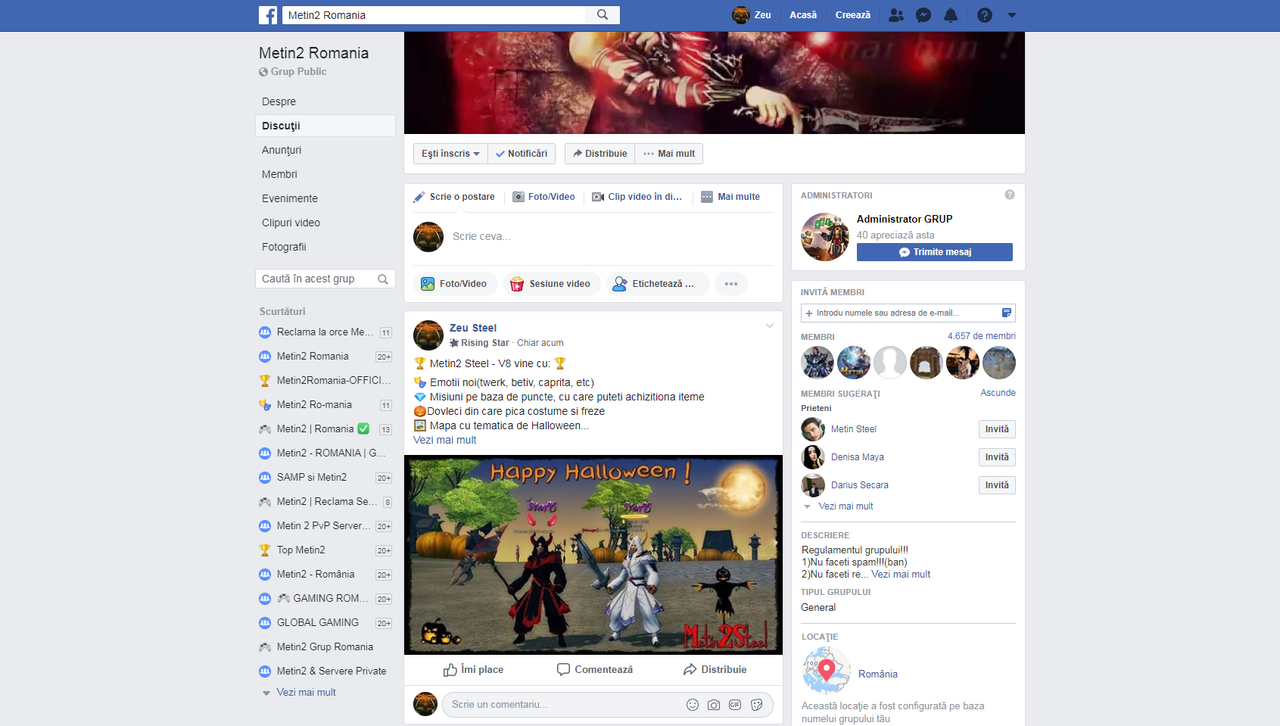Click the Facebook logo
Image resolution: width=1280 pixels, height=726 pixels.
(x=268, y=15)
